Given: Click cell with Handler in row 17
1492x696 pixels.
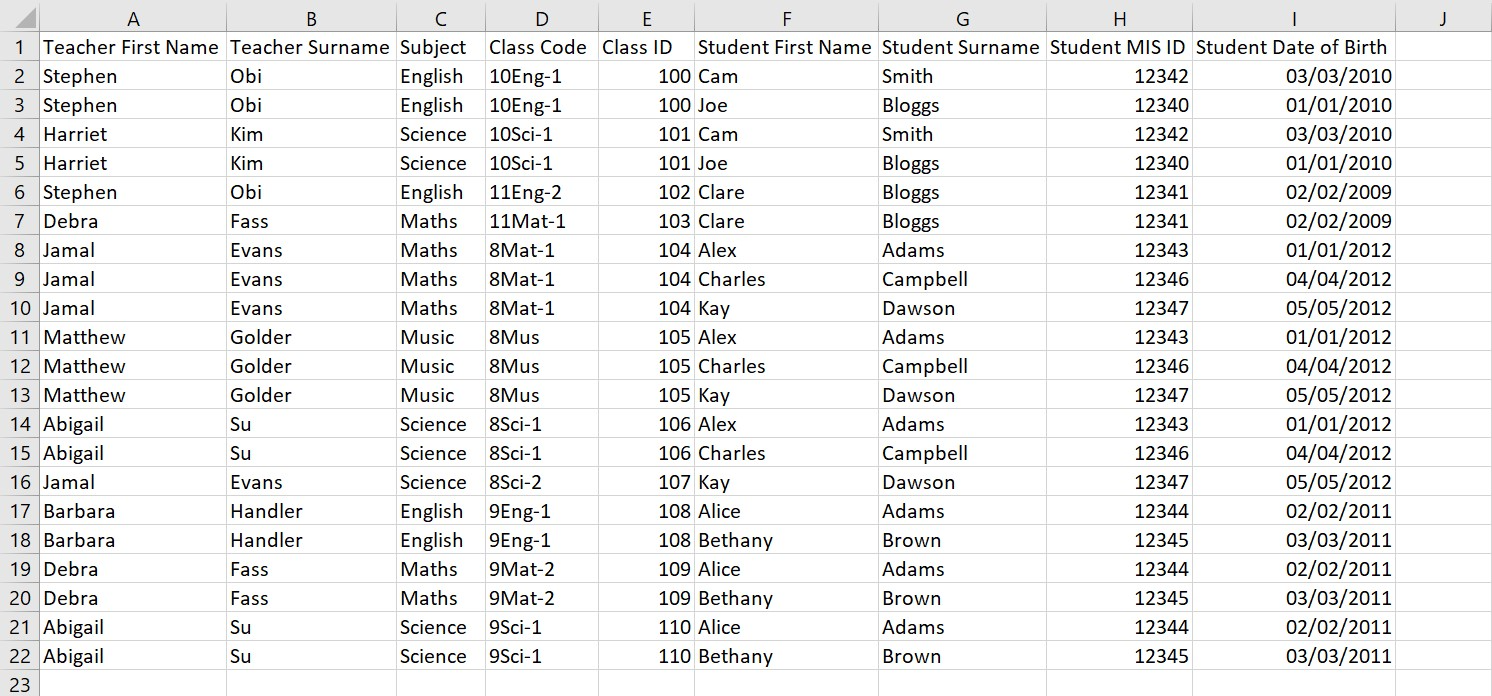Looking at the screenshot, I should 311,511.
